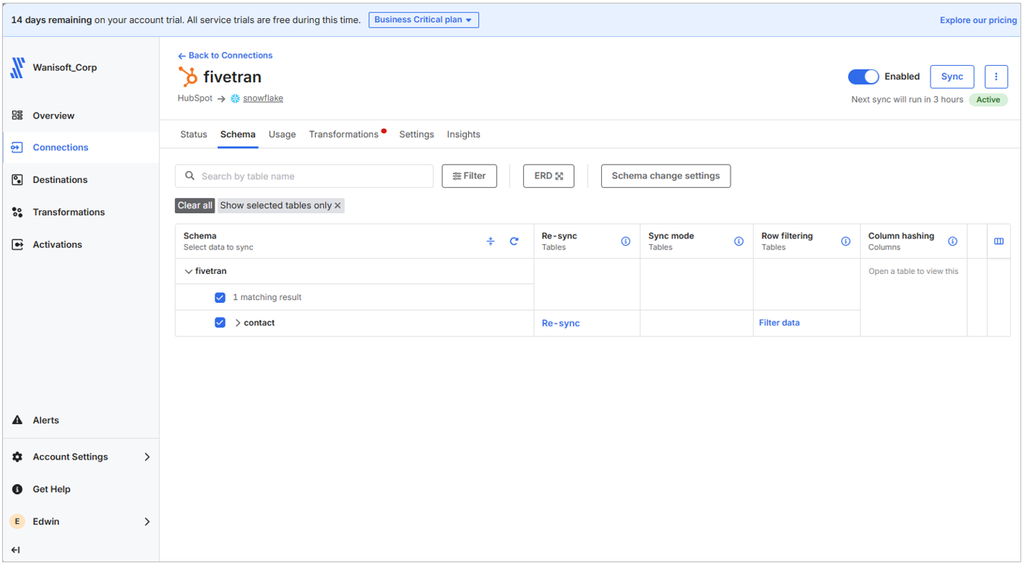The image size is (1024, 565).
Task: Uncheck the contact table checkbox
Action: click(x=220, y=323)
